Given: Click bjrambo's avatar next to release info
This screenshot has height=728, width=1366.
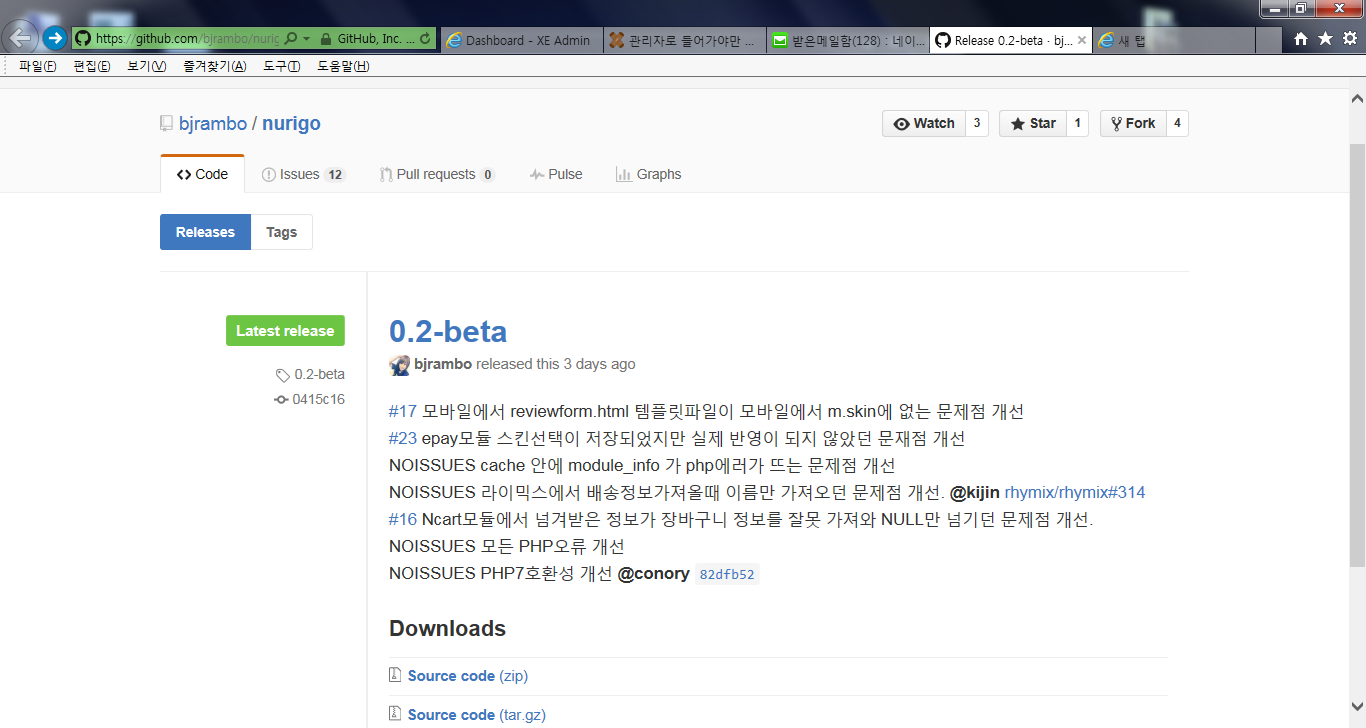Looking at the screenshot, I should (399, 365).
